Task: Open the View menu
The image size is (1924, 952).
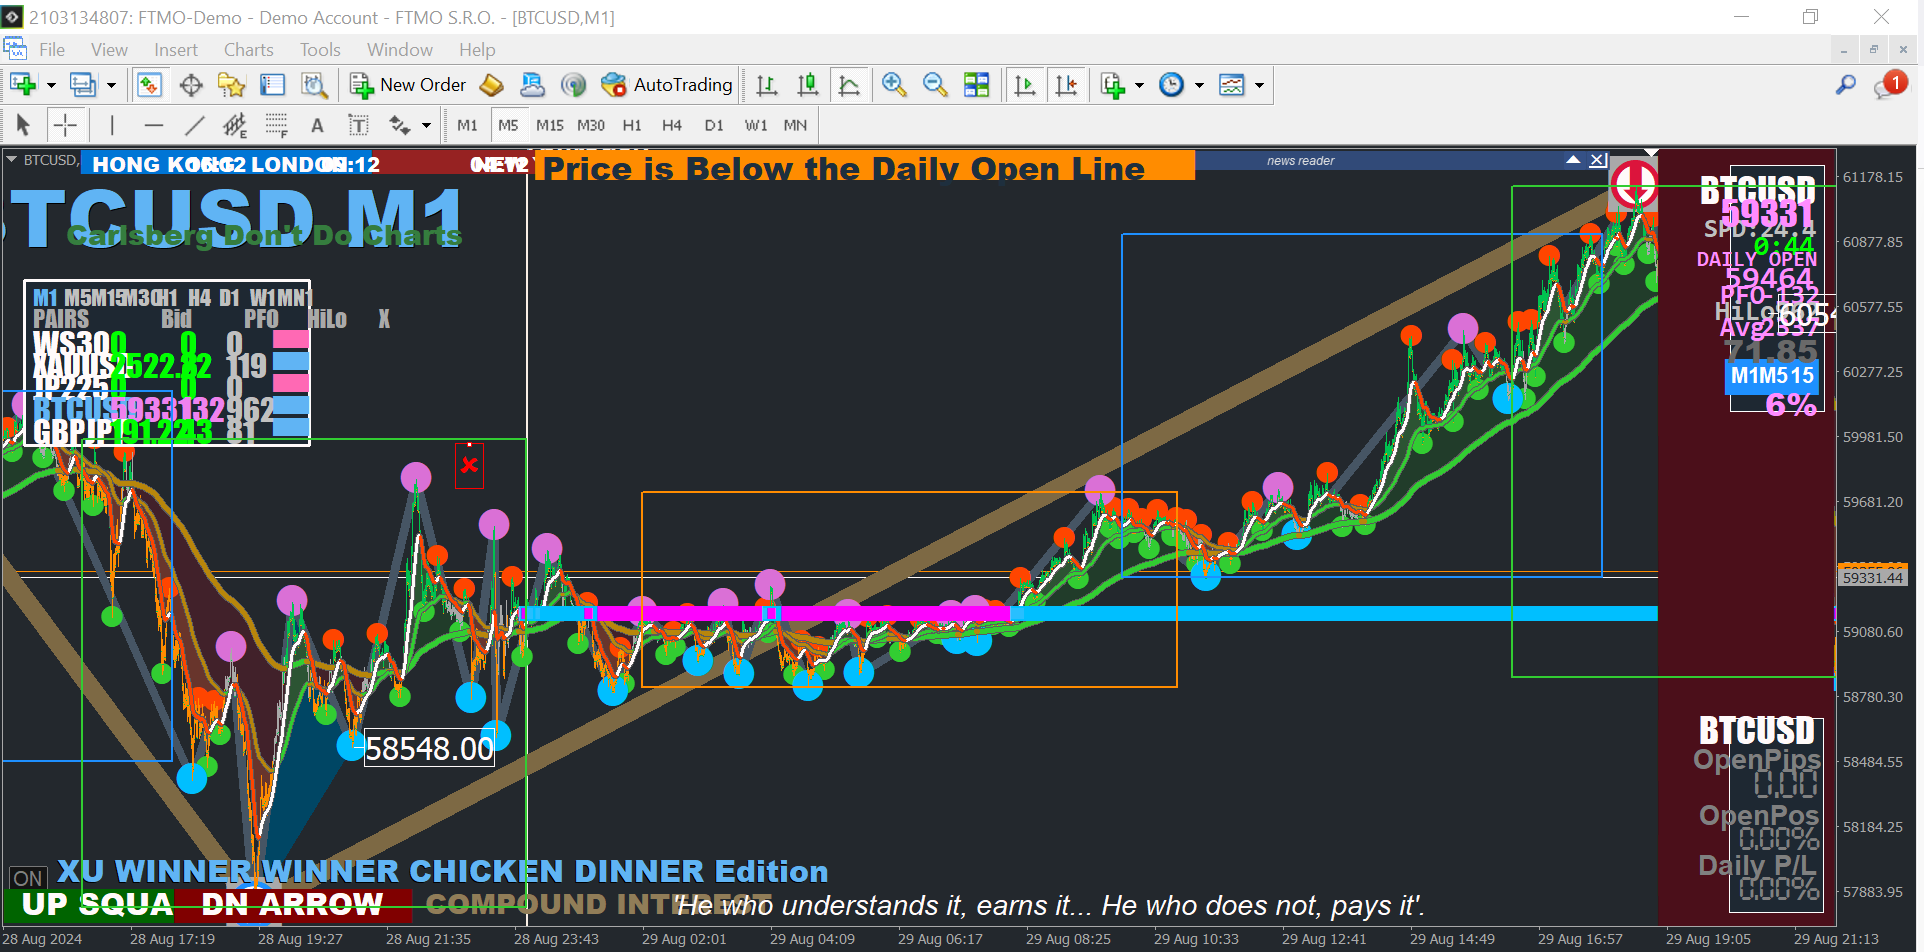Action: click(109, 50)
